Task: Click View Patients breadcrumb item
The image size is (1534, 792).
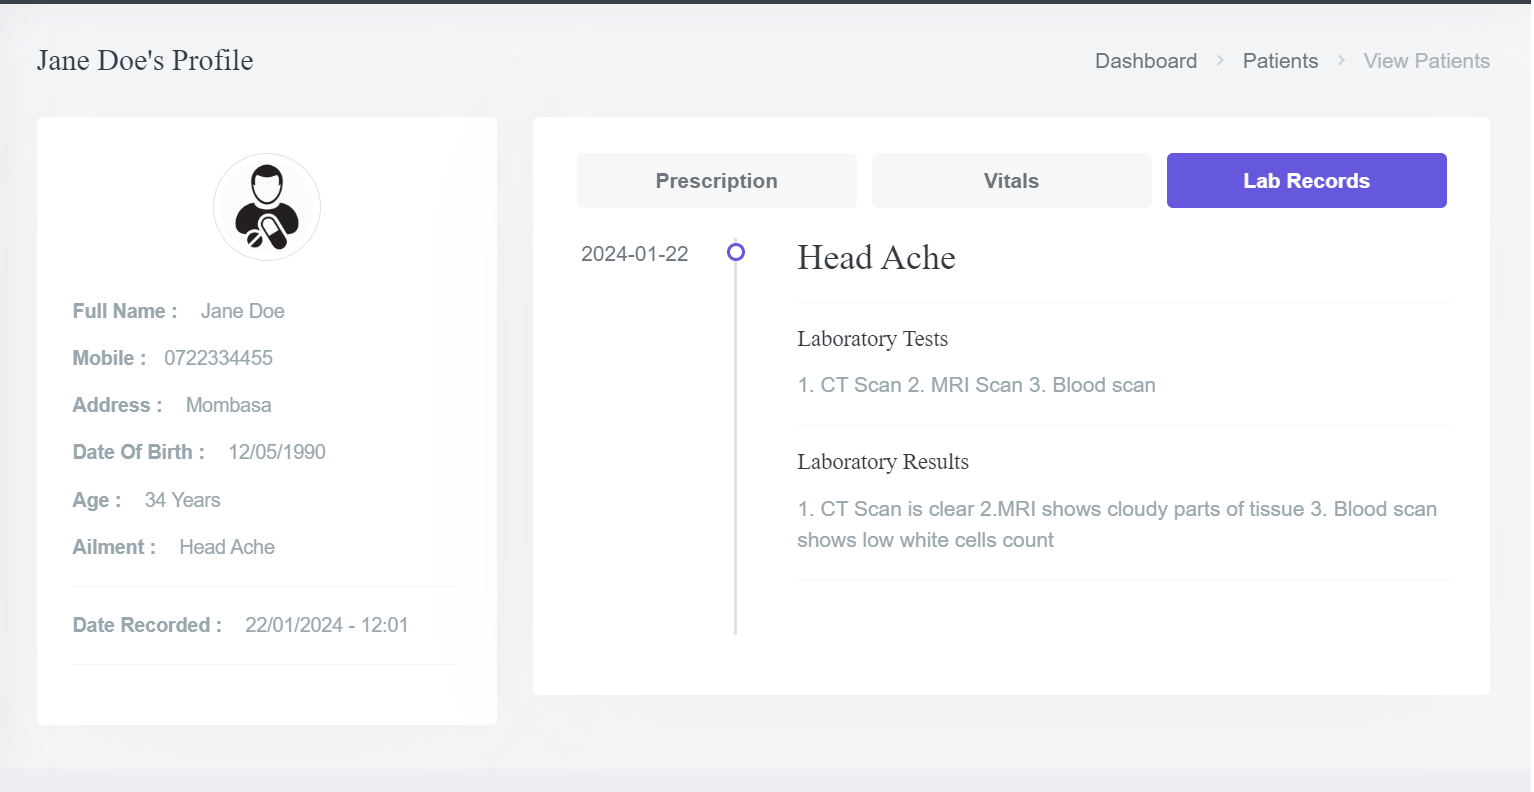Action: [x=1426, y=61]
